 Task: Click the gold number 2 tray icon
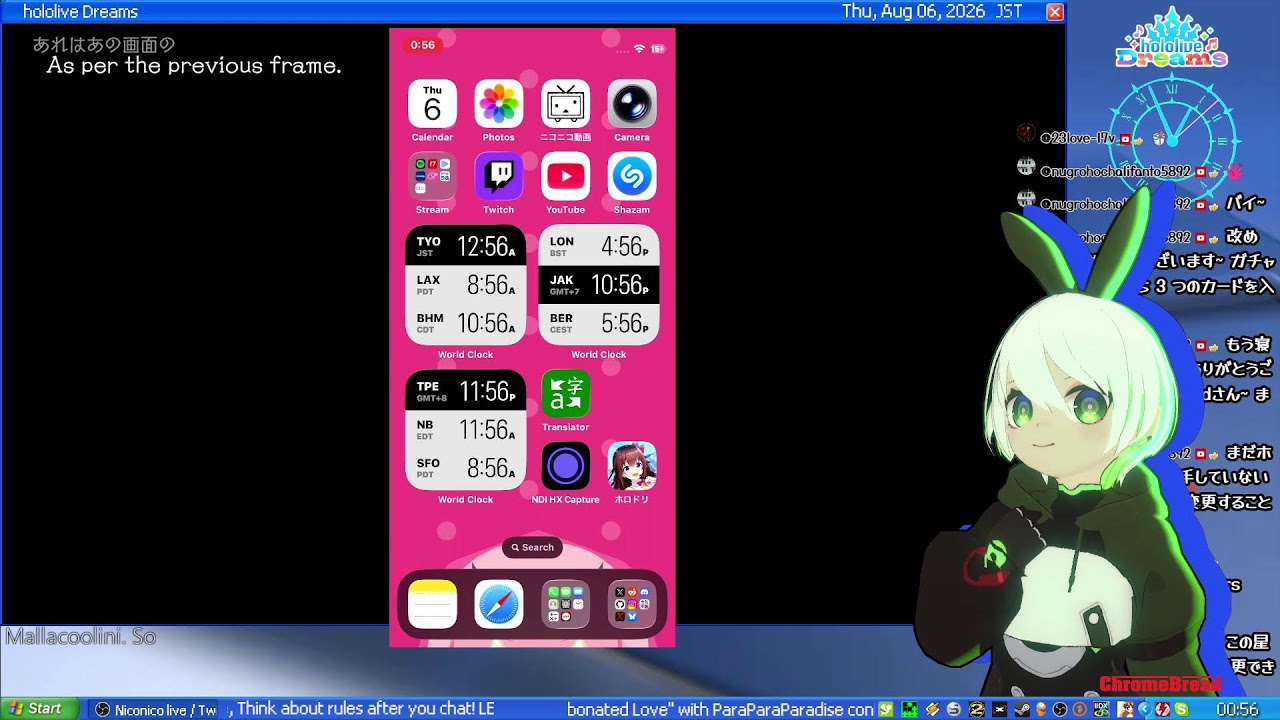[x=976, y=709]
